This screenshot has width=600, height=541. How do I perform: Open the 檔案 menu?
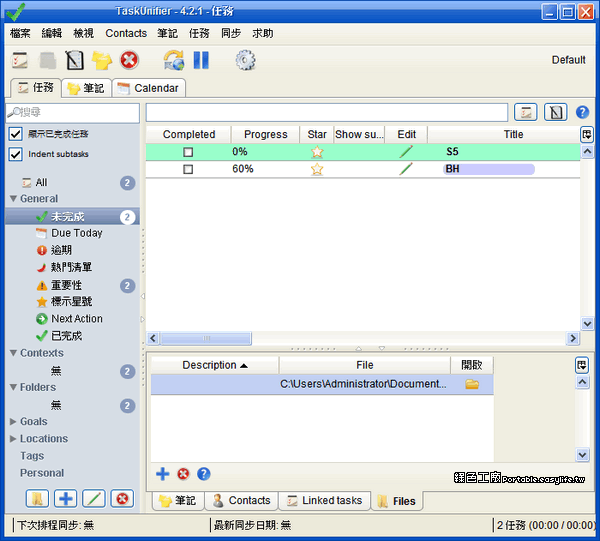pyautogui.click(x=20, y=34)
